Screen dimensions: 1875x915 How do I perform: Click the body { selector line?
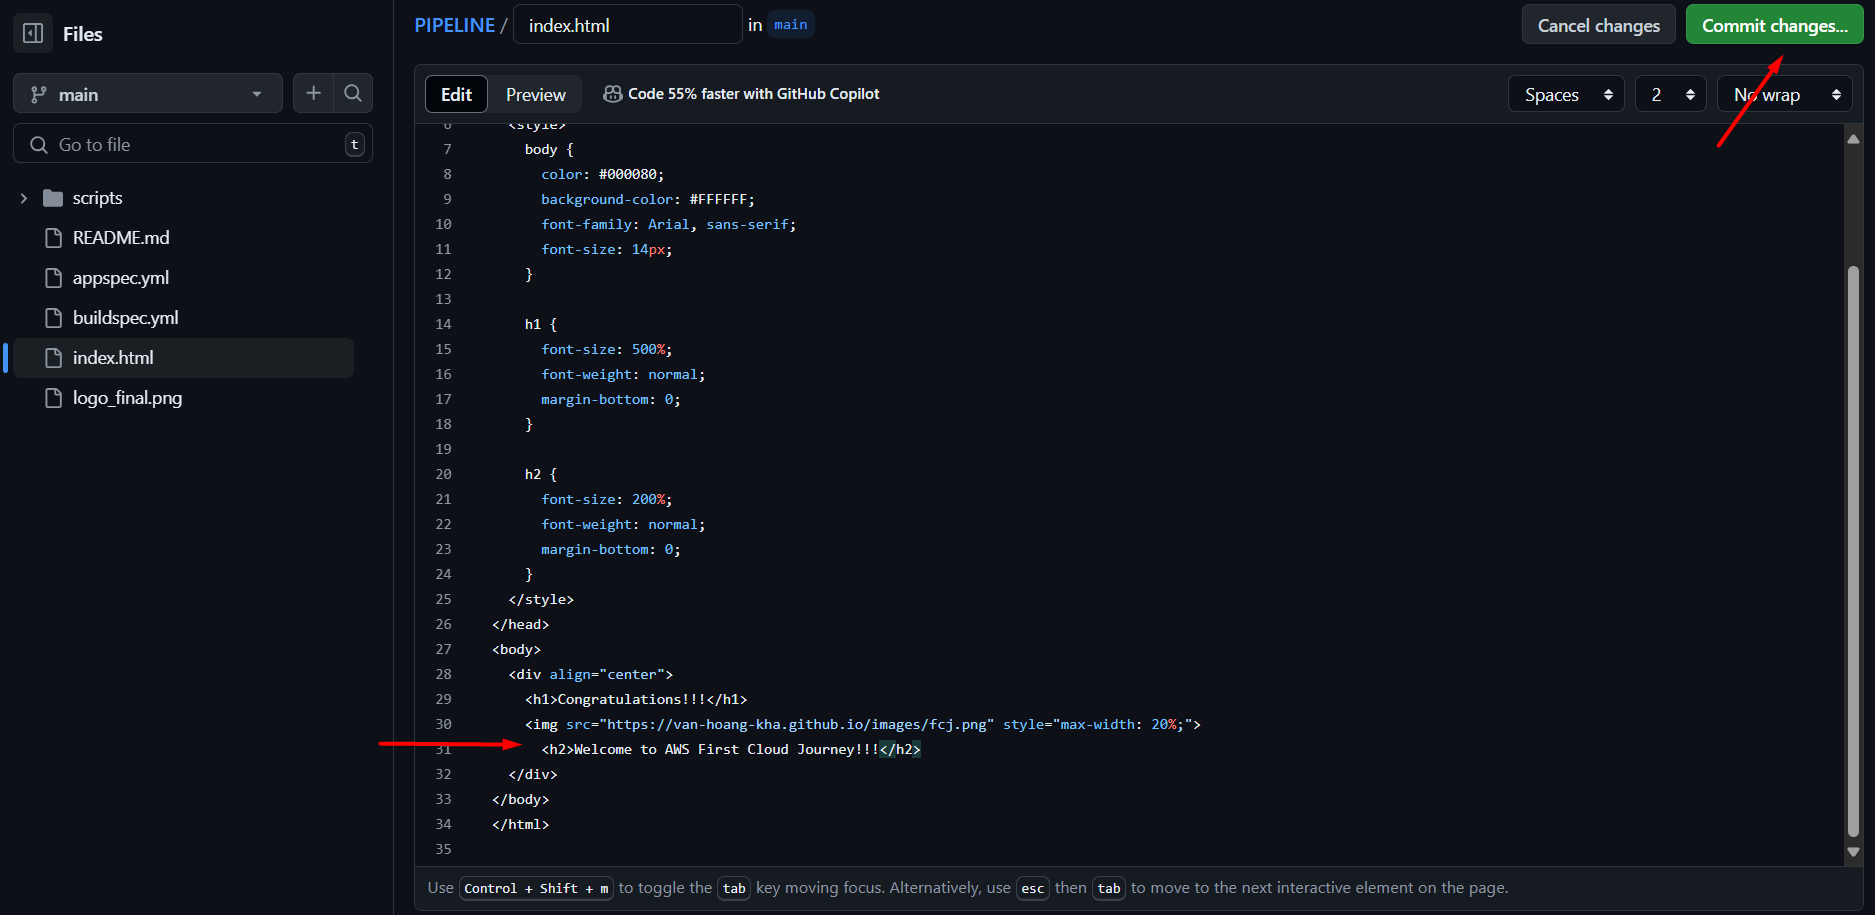(x=549, y=149)
